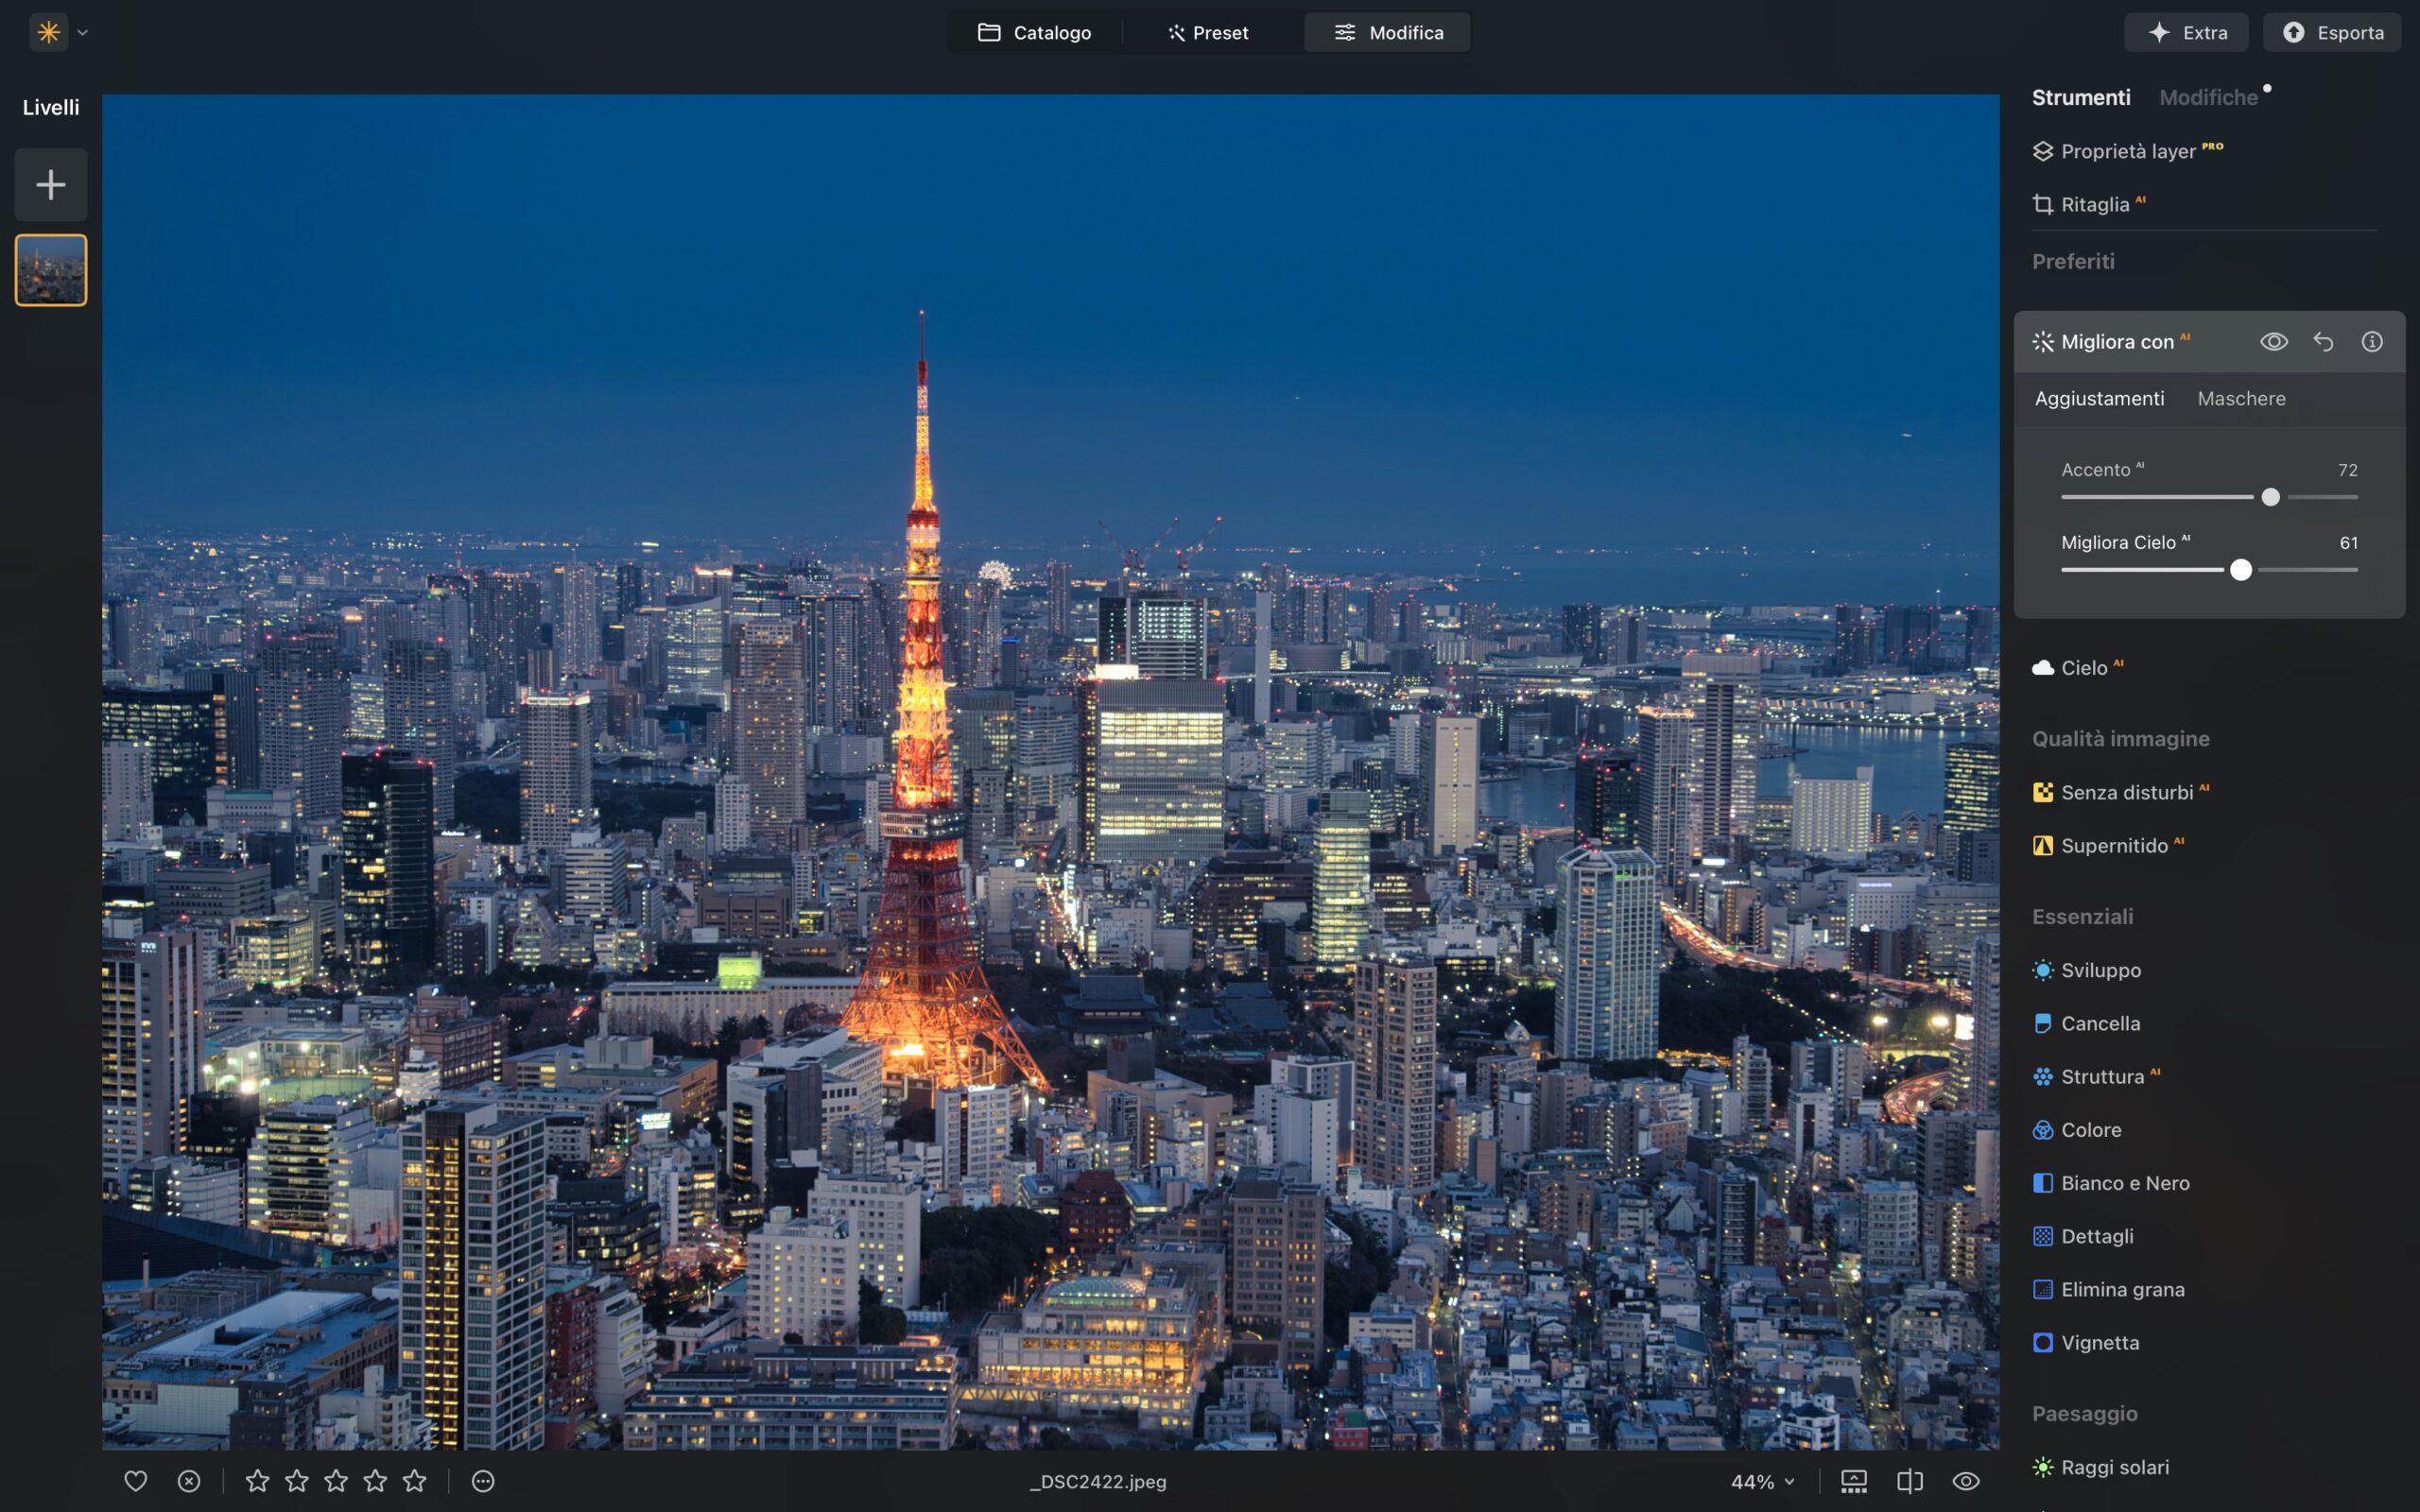Open the Catalogo tab

1034,33
